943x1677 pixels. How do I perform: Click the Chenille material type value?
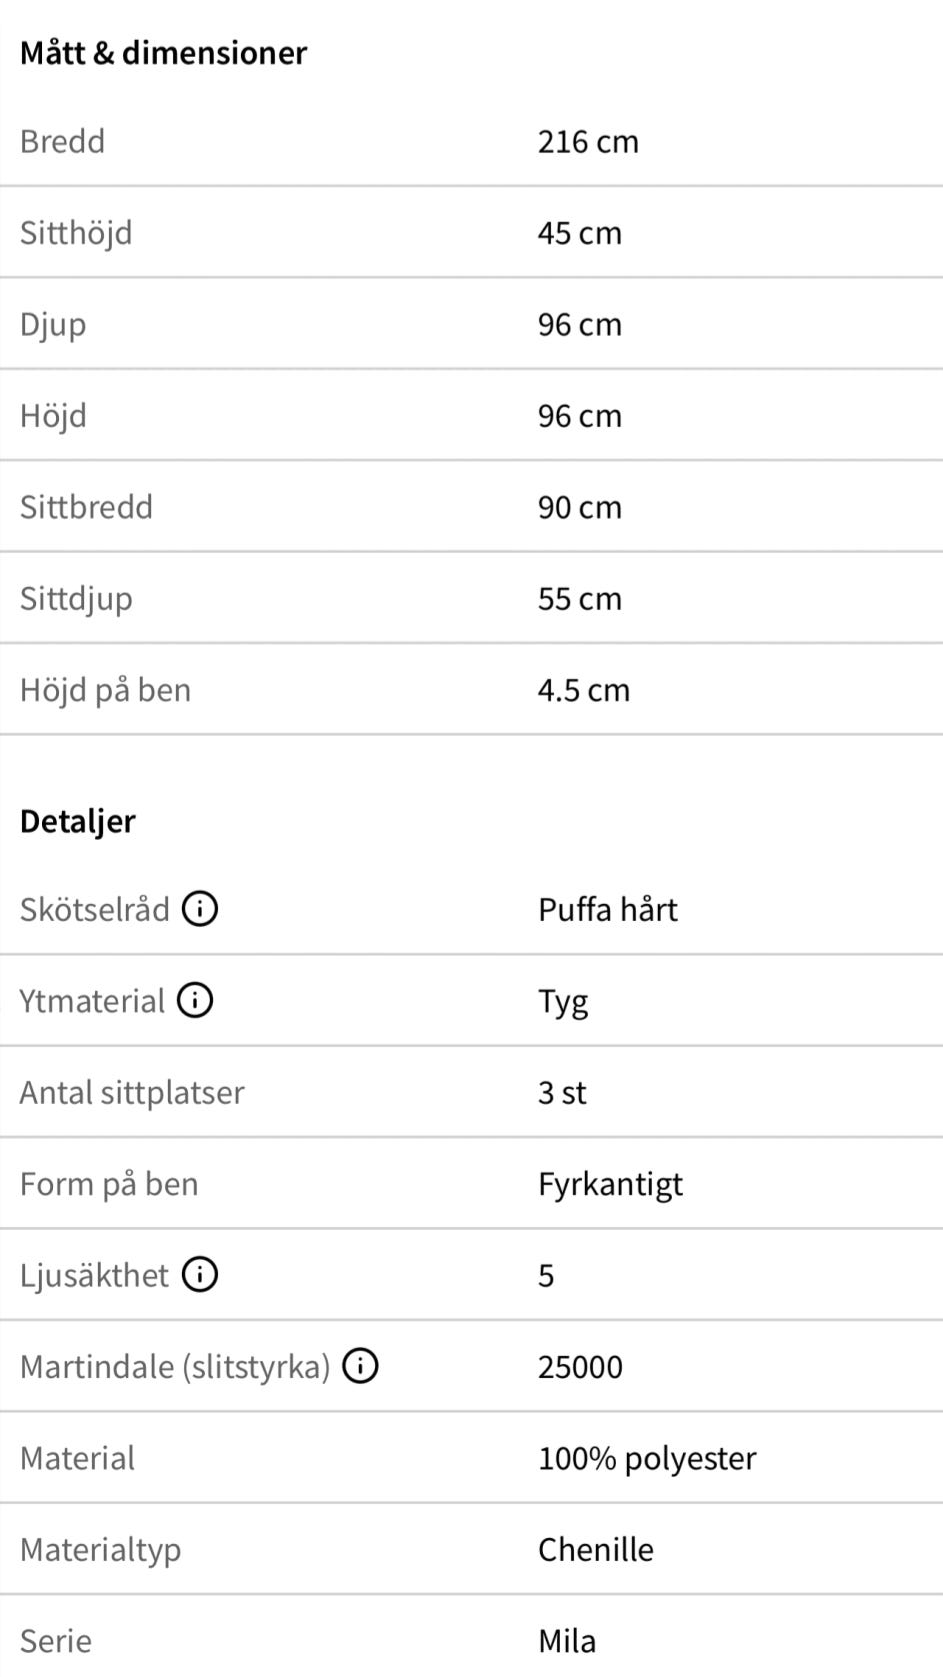[596, 1549]
